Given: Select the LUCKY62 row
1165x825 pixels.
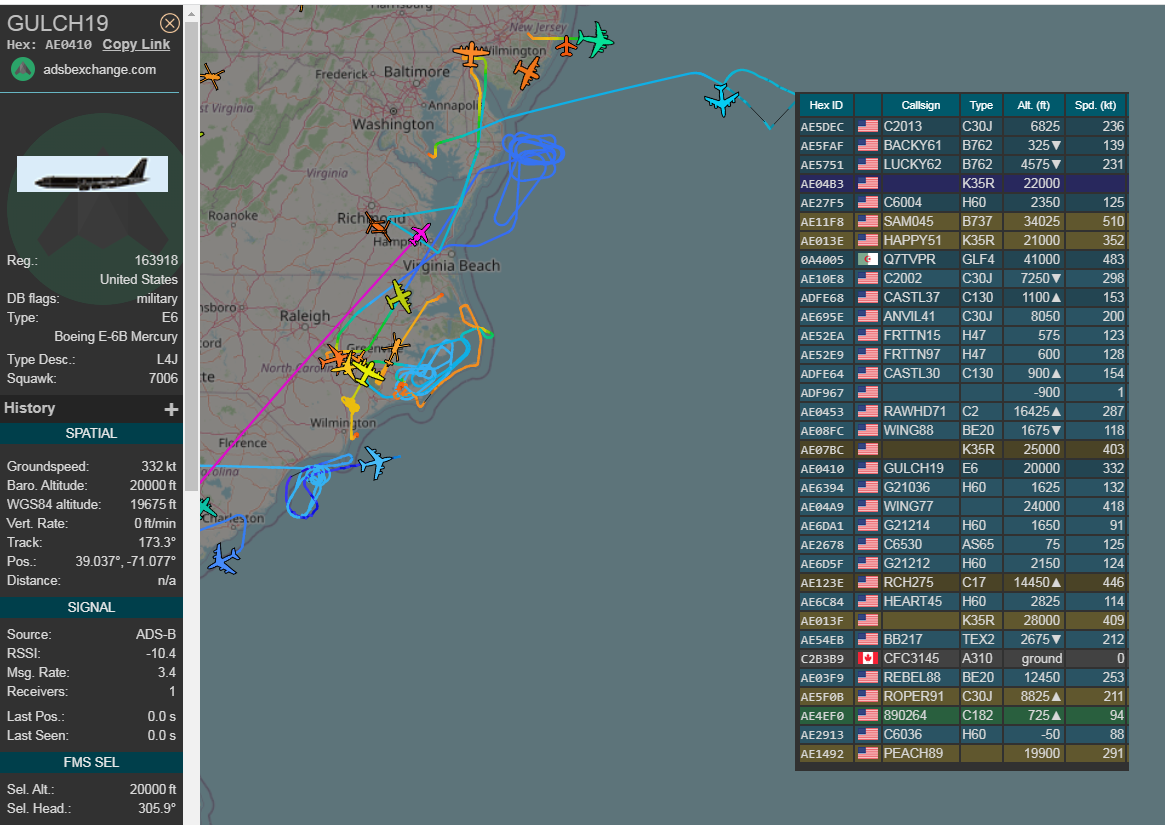Looking at the screenshot, I should click(962, 164).
